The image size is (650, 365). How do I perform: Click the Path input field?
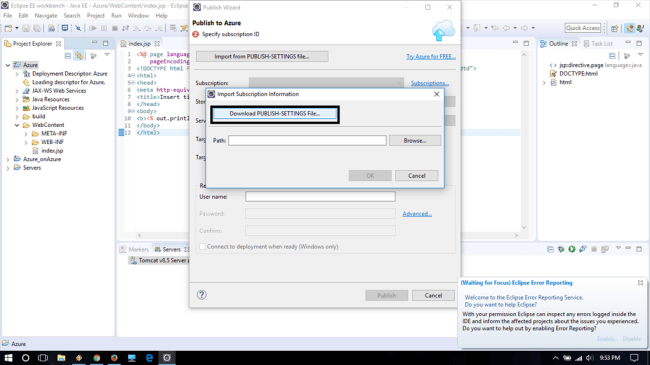(x=307, y=141)
